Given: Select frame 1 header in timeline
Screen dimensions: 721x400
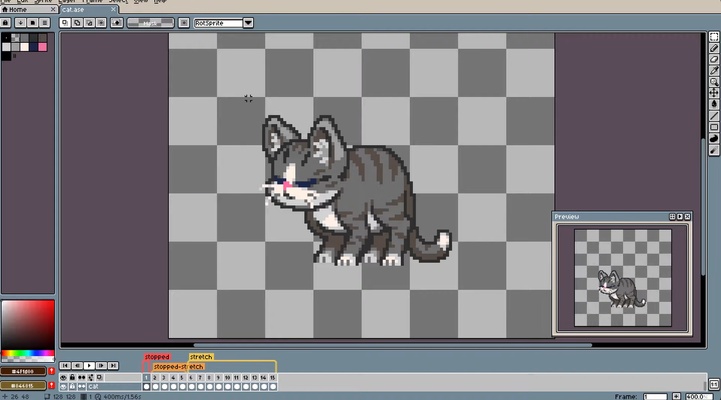Looking at the screenshot, I should coord(146,377).
